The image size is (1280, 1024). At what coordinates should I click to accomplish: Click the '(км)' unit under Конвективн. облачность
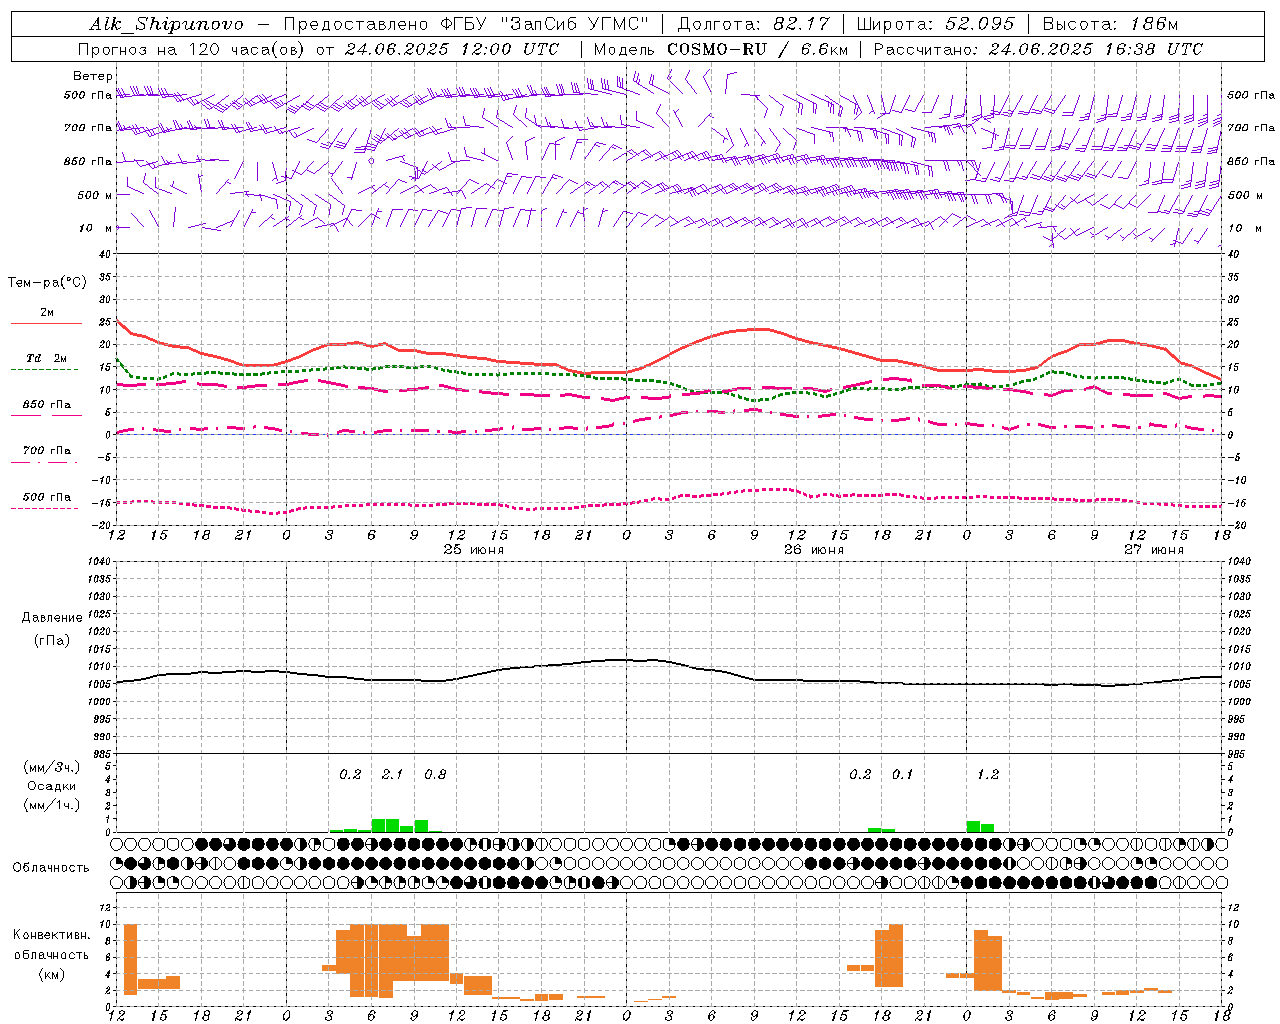(51, 974)
